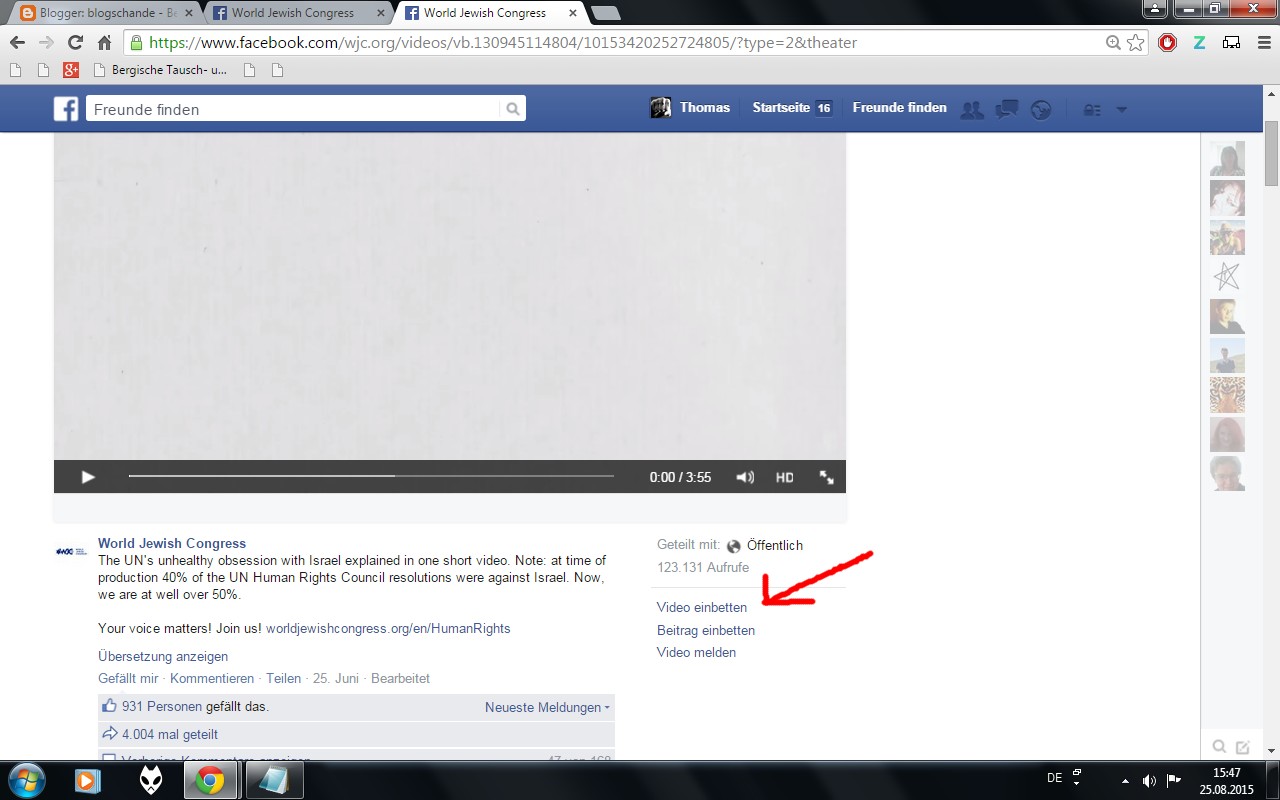Open Google+ bookmark

(x=70, y=70)
